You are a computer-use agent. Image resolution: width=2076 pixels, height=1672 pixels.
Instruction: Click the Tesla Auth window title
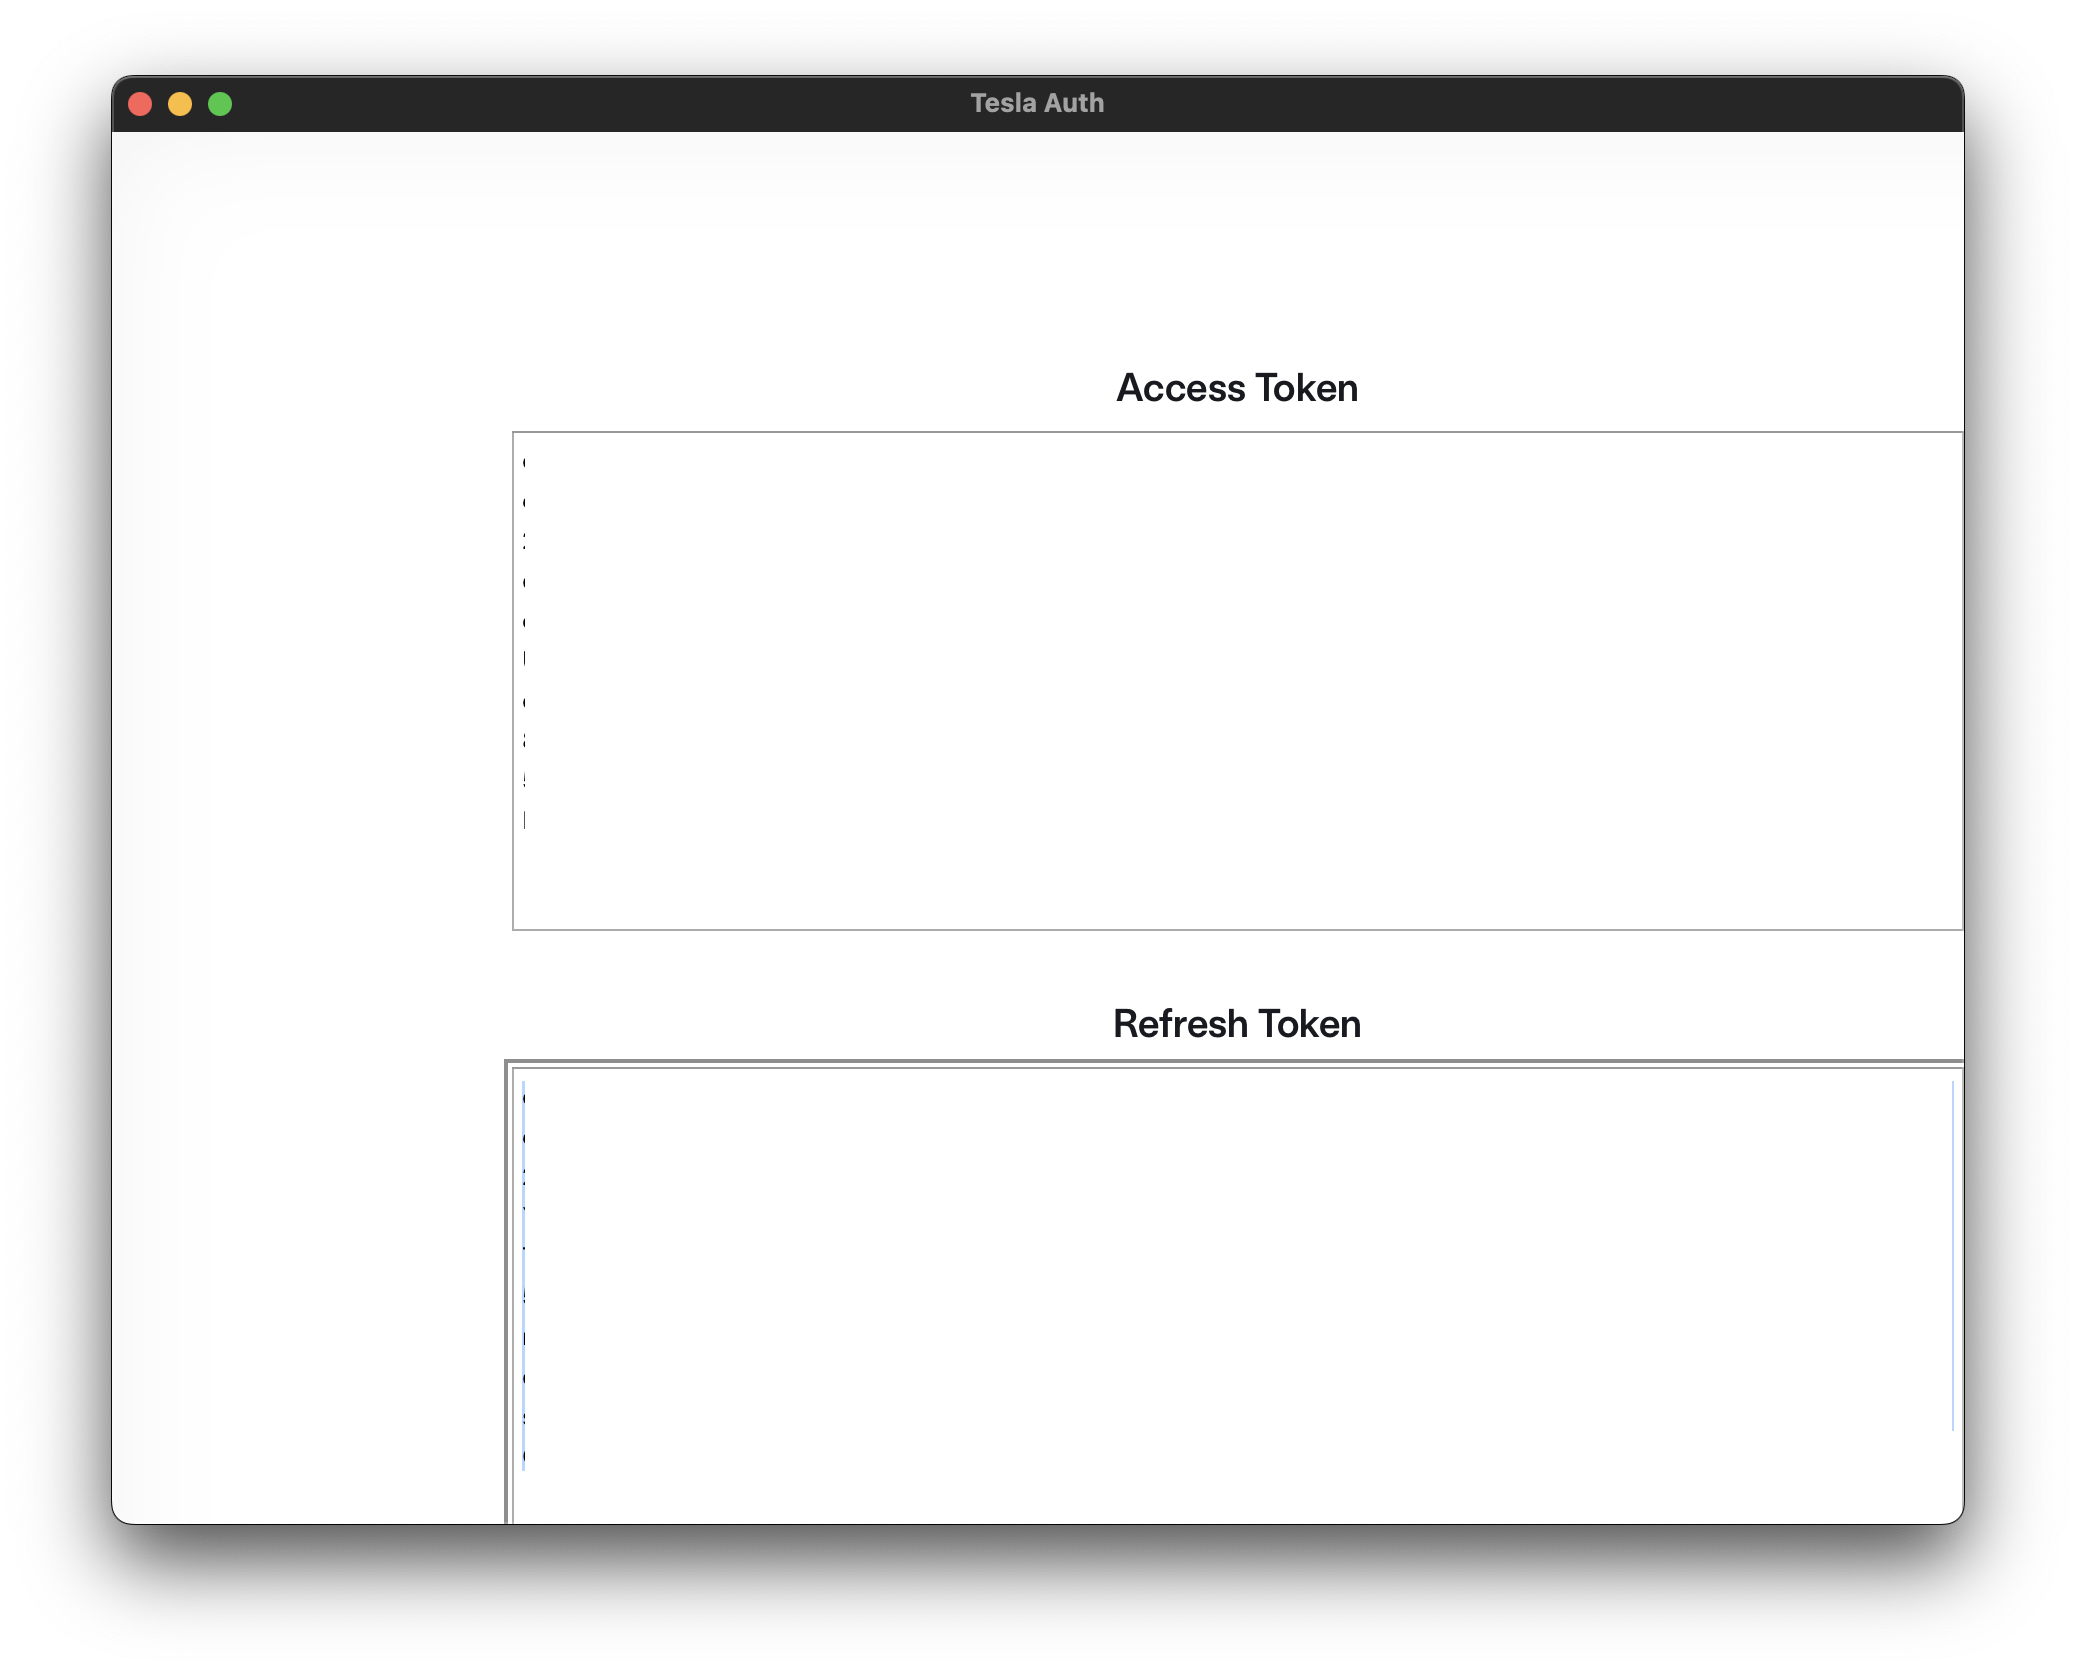[x=1037, y=103]
